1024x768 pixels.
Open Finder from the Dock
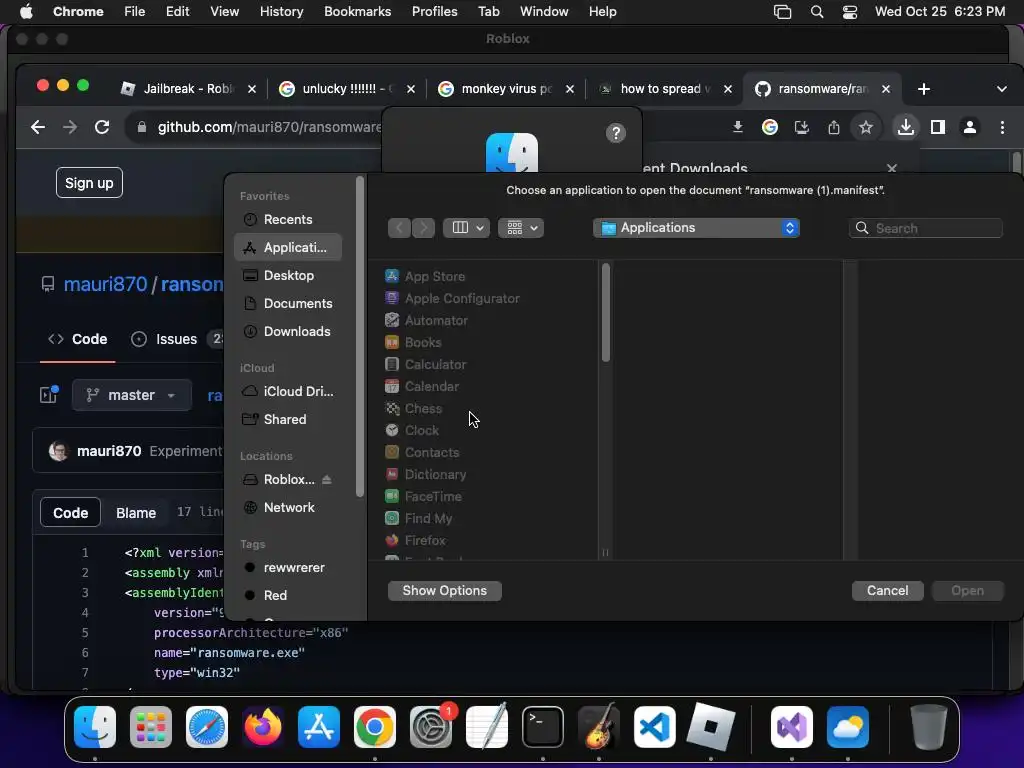(95, 726)
